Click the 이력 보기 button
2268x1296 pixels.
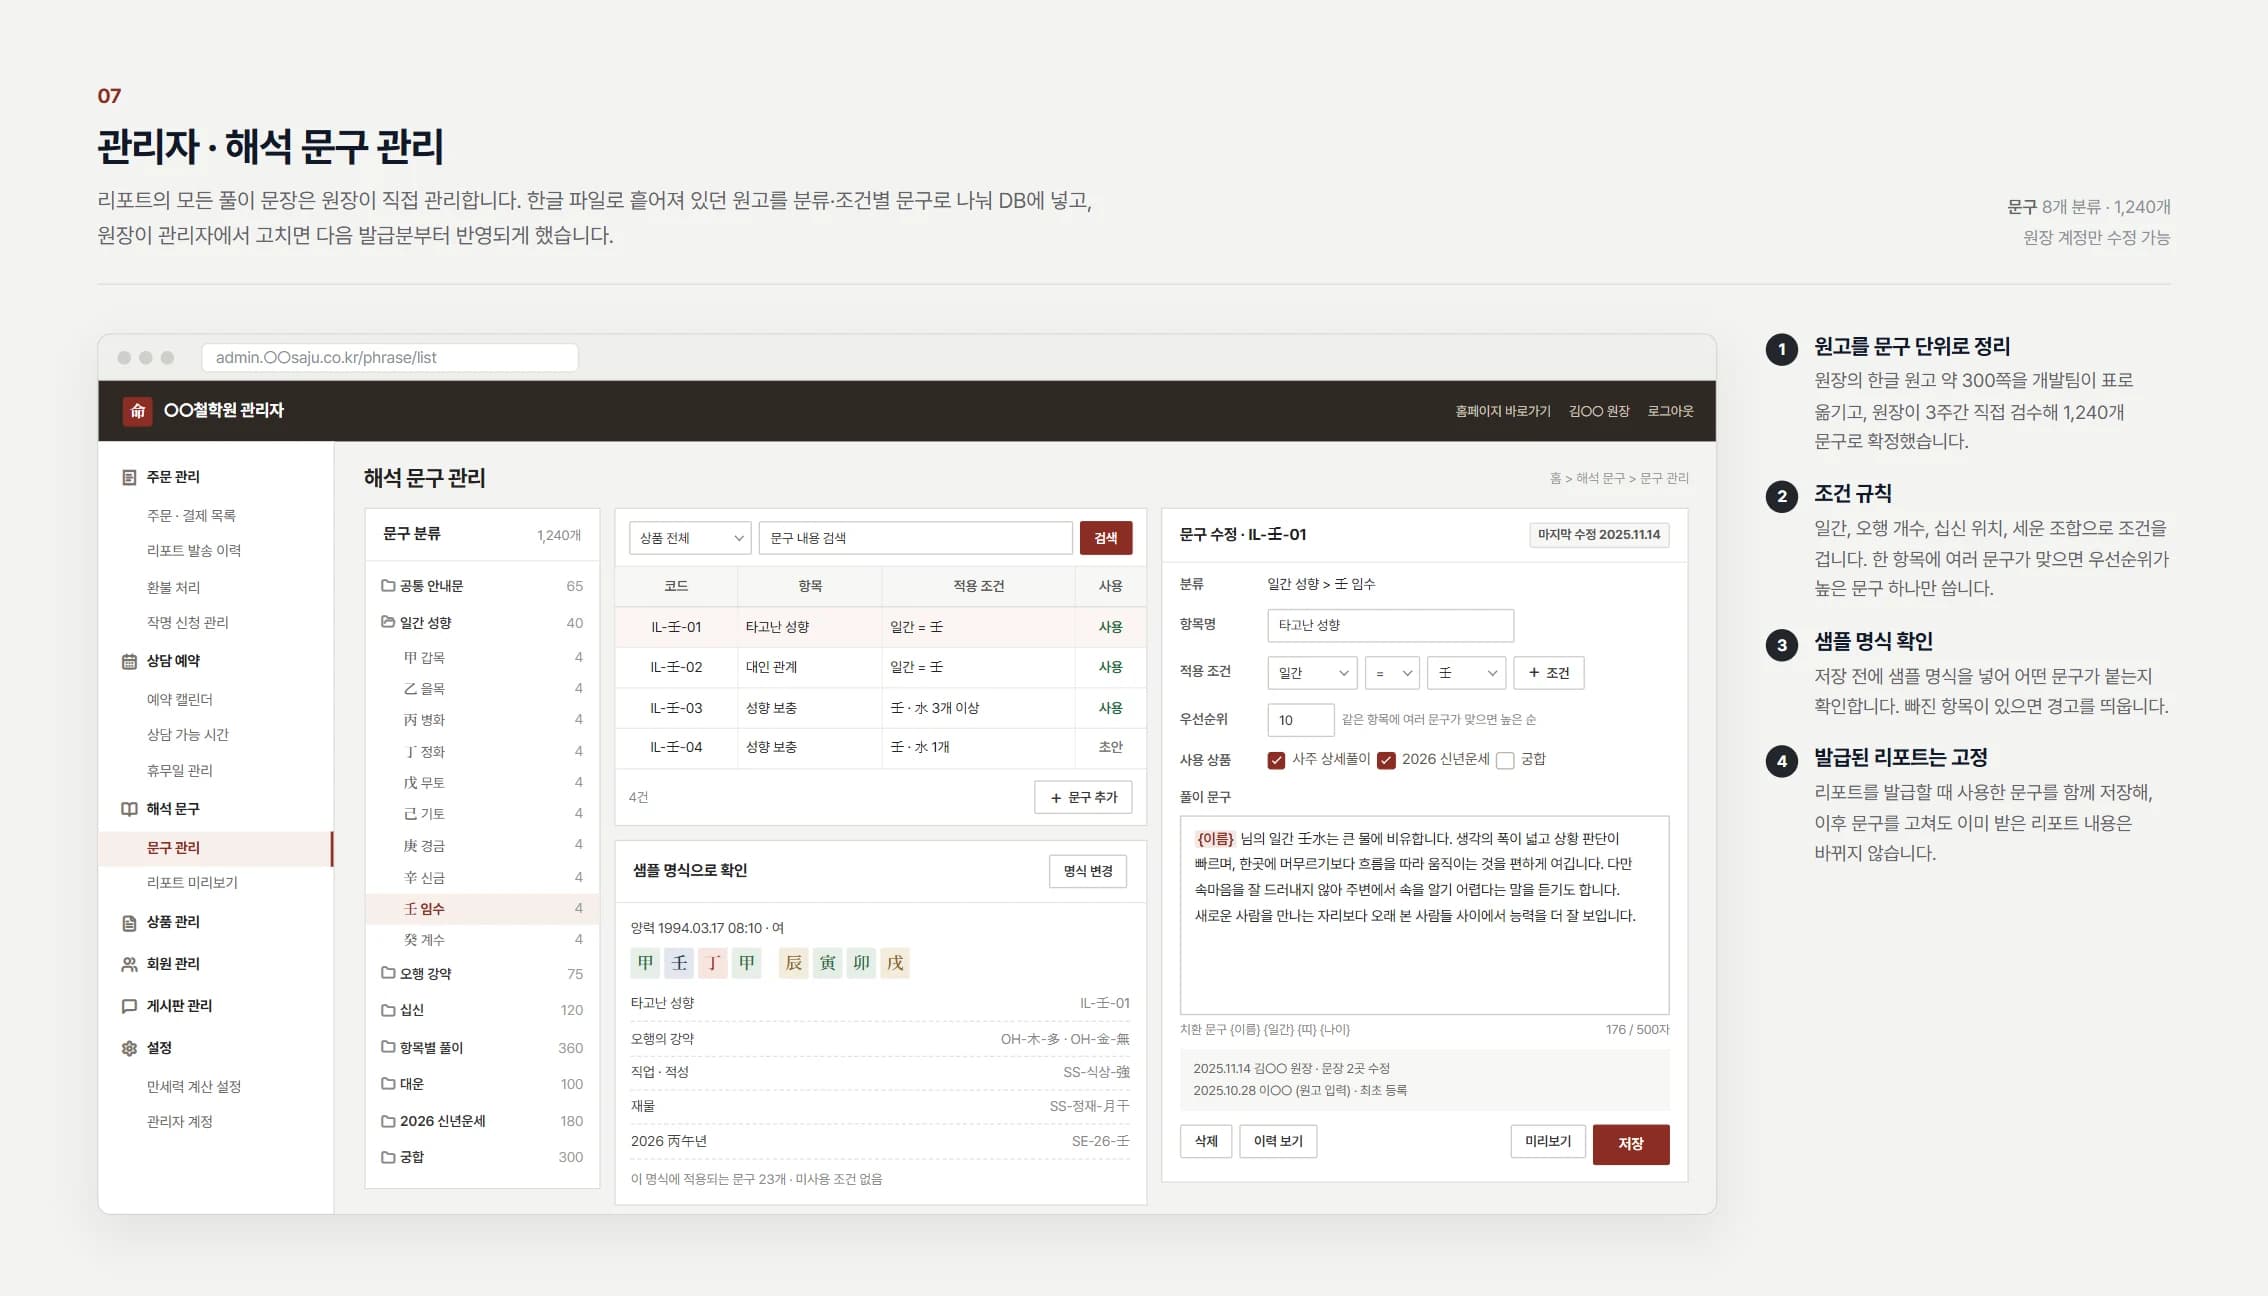(1278, 1141)
